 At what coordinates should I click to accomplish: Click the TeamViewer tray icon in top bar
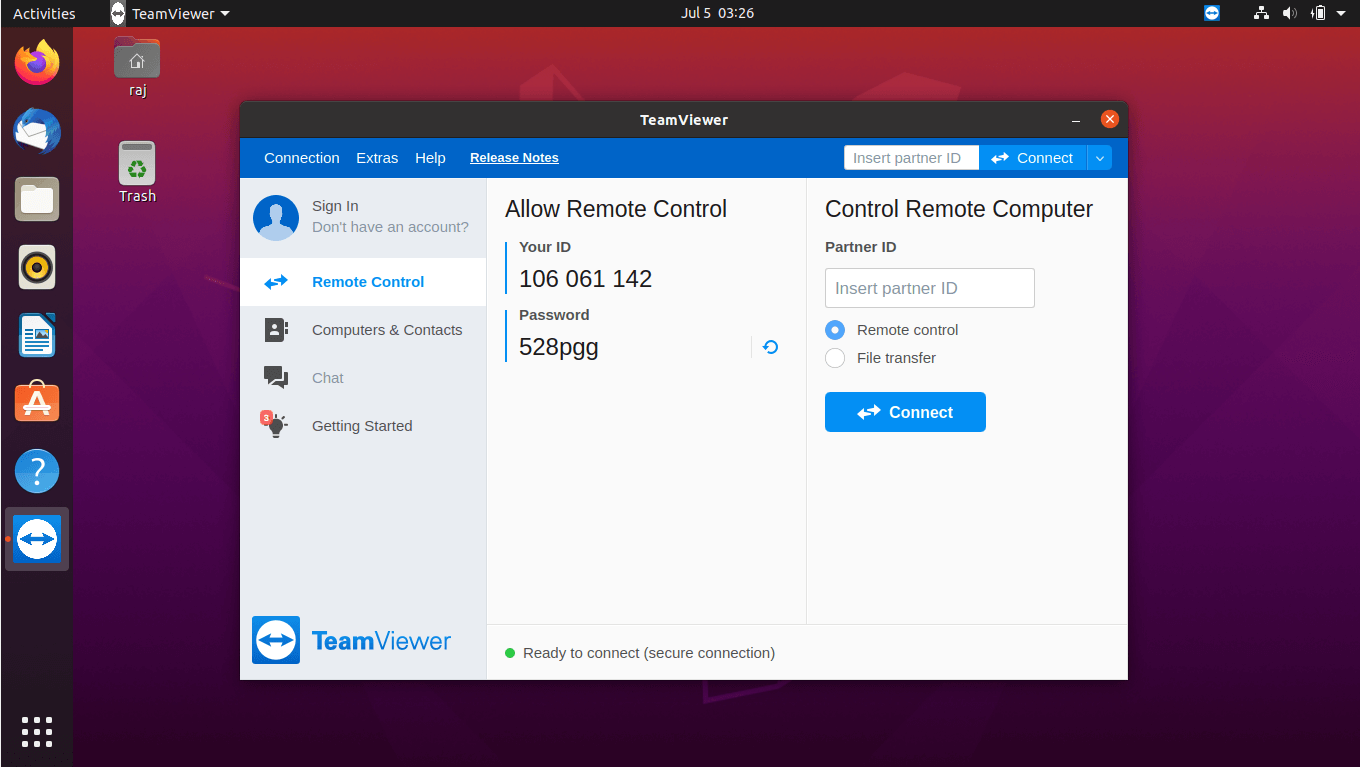1212,13
